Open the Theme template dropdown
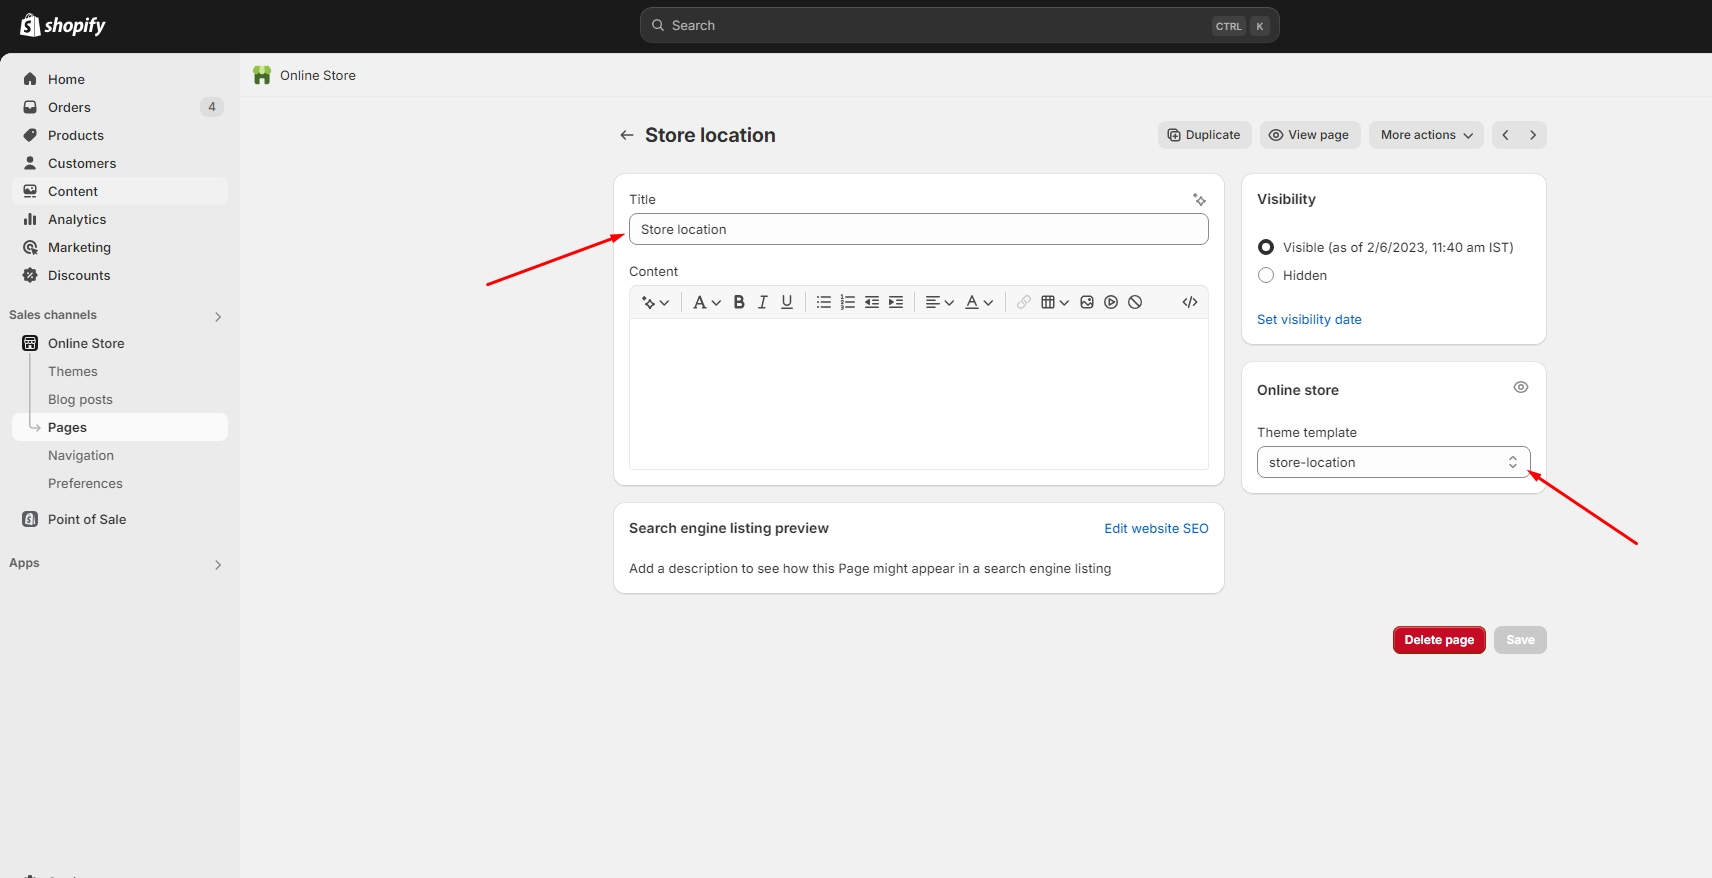This screenshot has height=878, width=1712. (x=1393, y=462)
